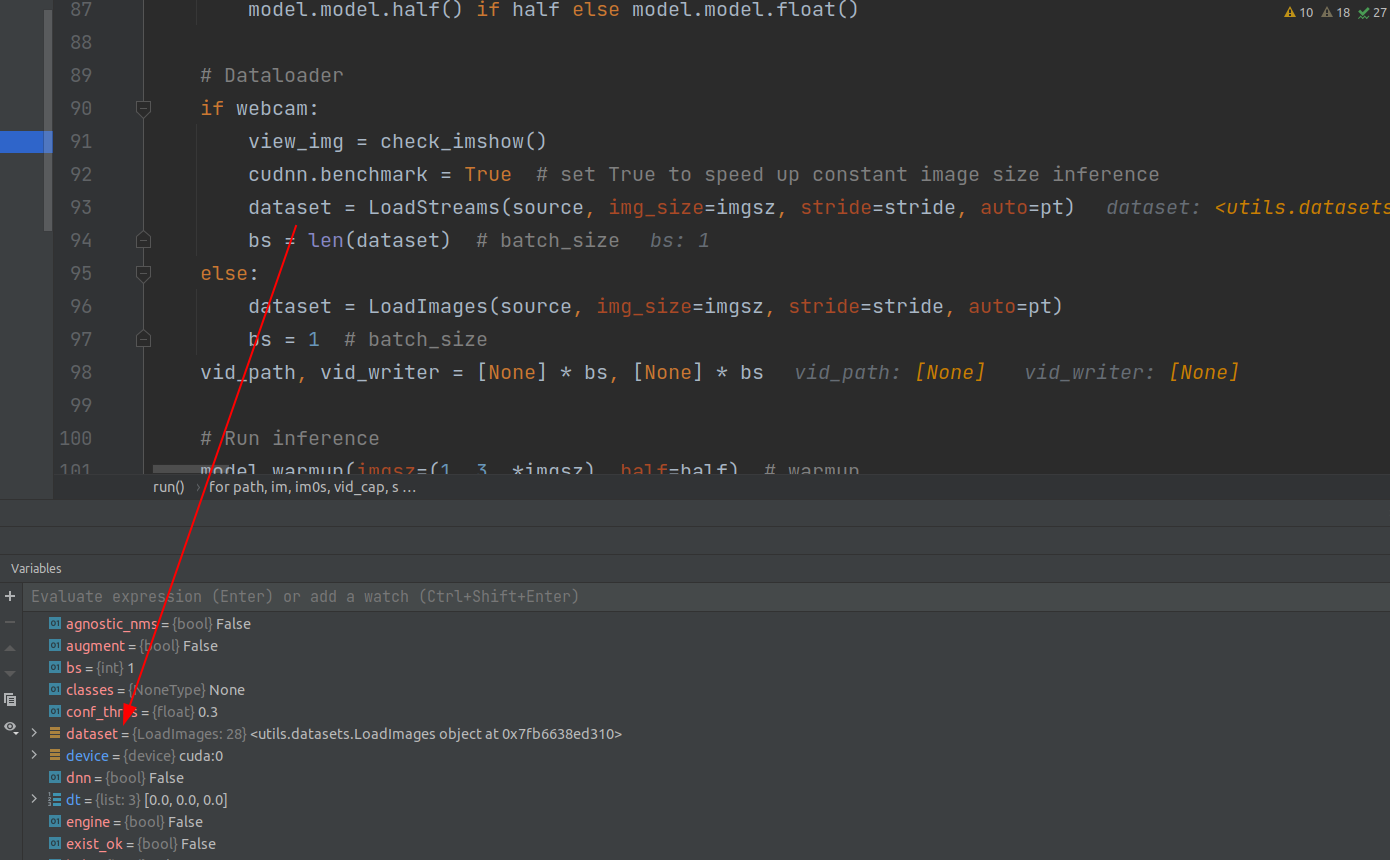Duplicate the watch using the copy icon
The image size is (1390, 860).
10,700
